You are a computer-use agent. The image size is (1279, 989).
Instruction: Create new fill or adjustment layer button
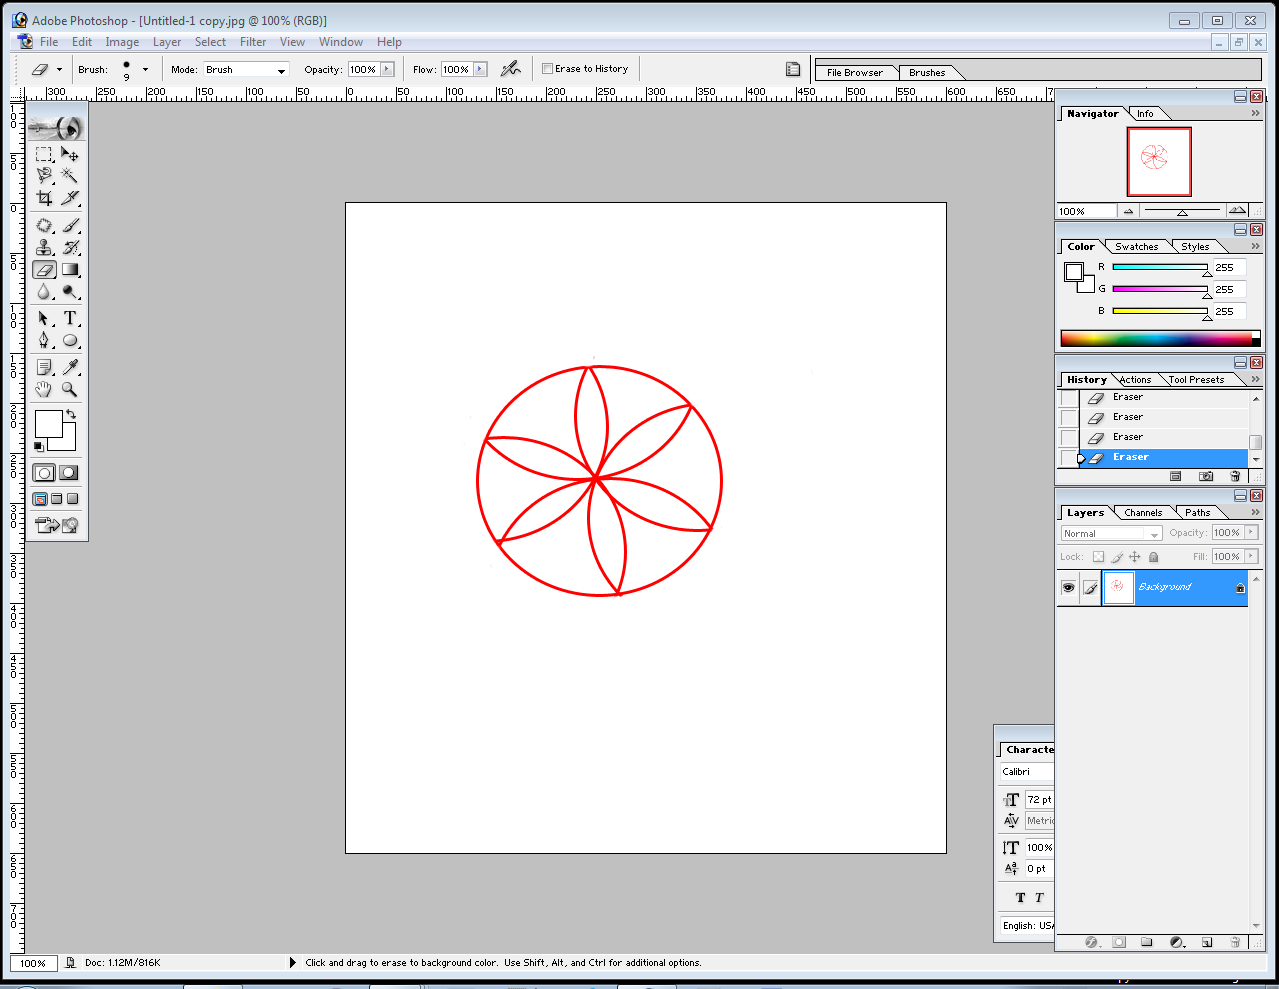[x=1177, y=942]
